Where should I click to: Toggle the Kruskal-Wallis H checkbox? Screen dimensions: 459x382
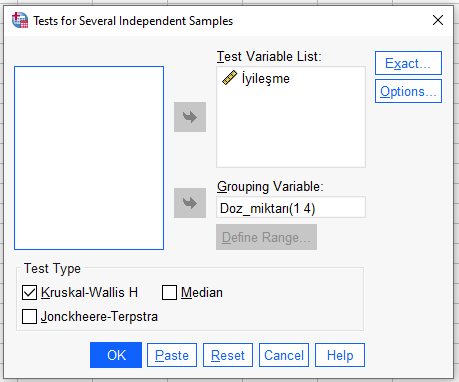pyautogui.click(x=29, y=293)
